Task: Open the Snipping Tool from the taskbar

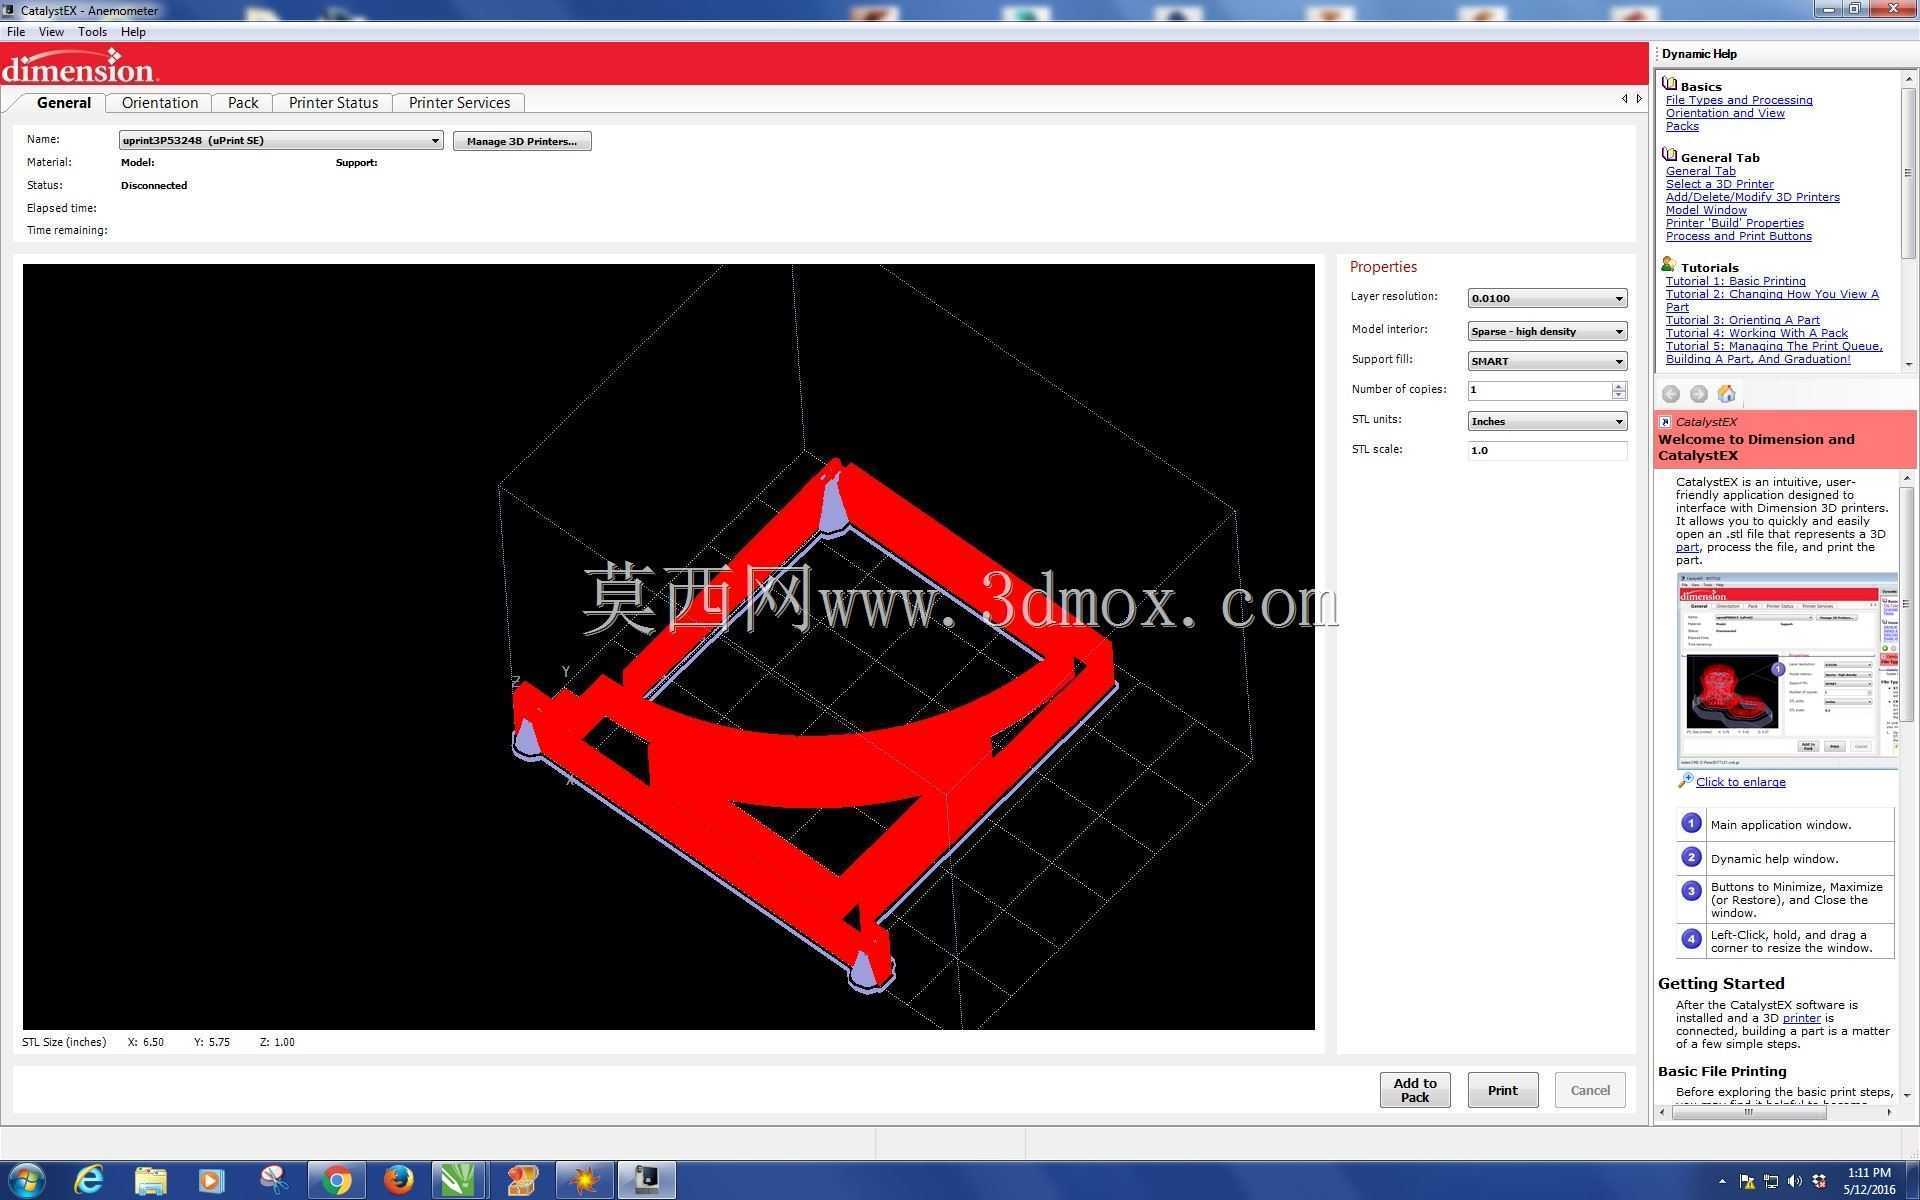Action: (274, 1180)
